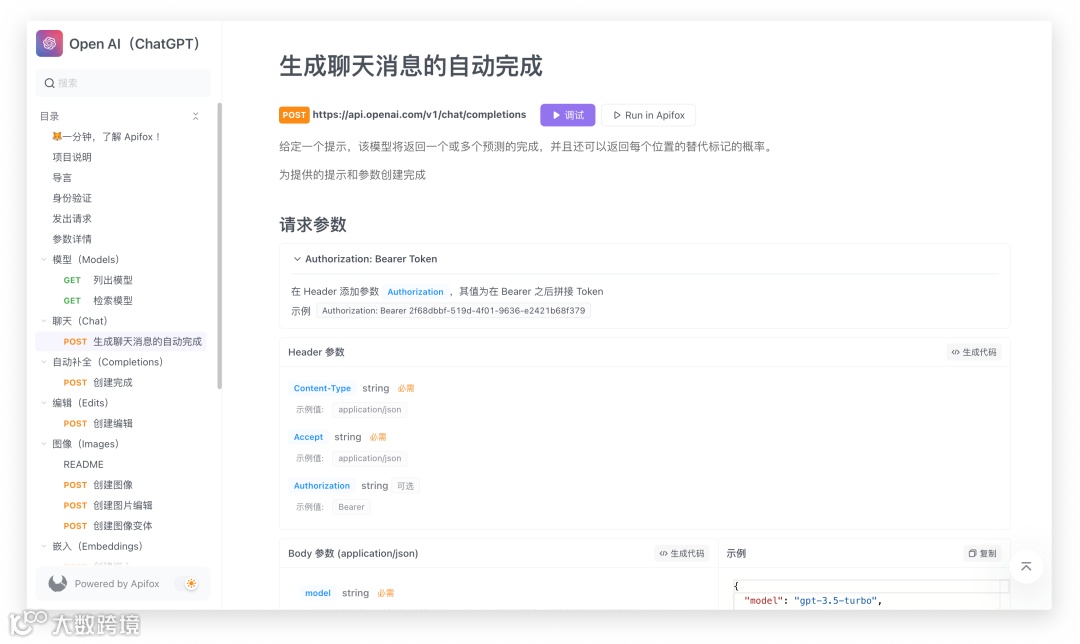Click the Apifox mascot icon in footer

click(58, 583)
